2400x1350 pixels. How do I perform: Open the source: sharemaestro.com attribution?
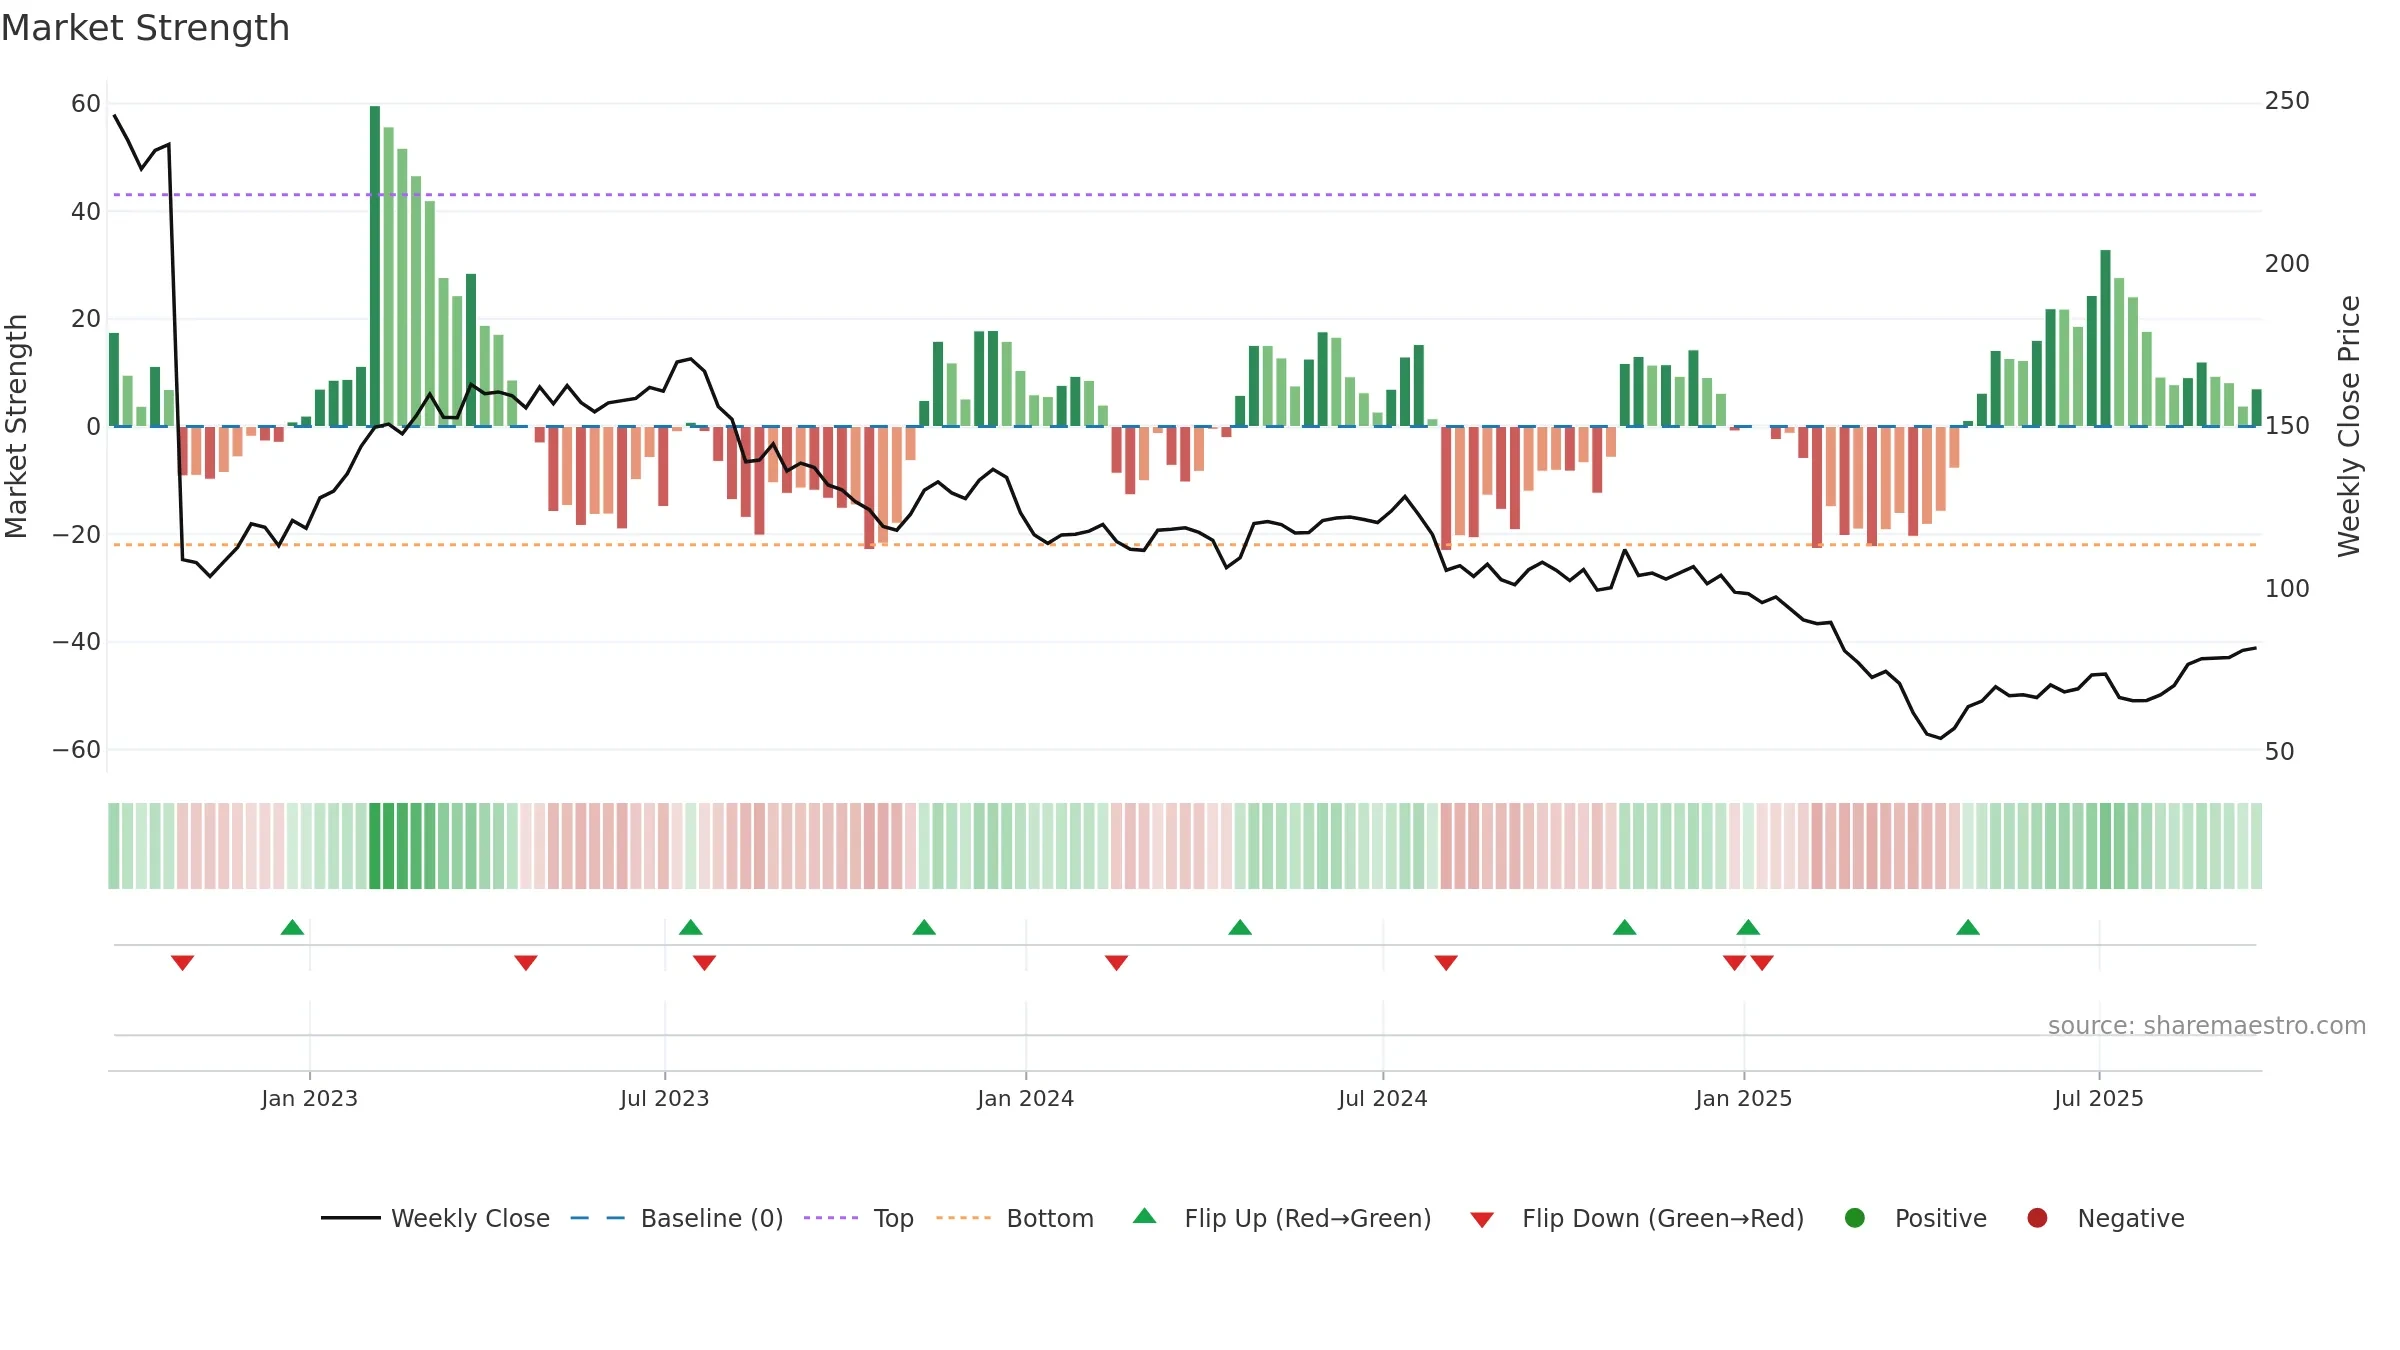2207,1025
